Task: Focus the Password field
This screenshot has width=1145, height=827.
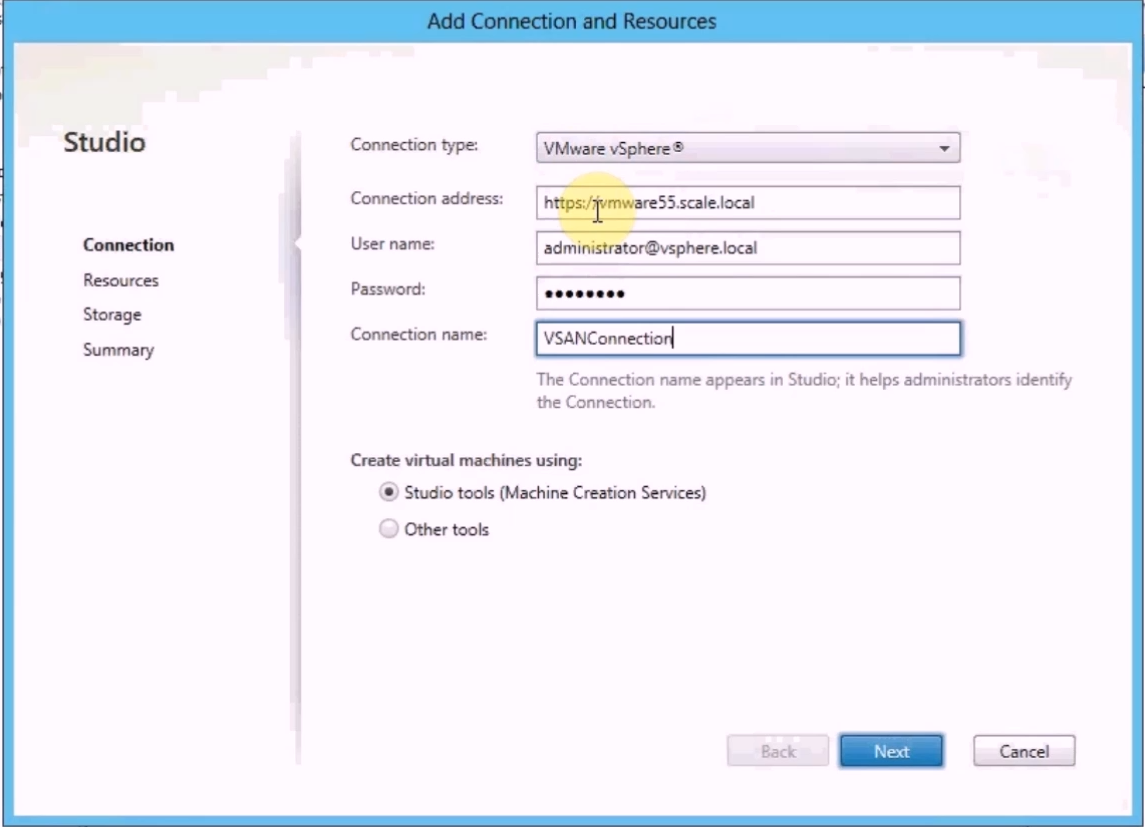Action: coord(747,293)
